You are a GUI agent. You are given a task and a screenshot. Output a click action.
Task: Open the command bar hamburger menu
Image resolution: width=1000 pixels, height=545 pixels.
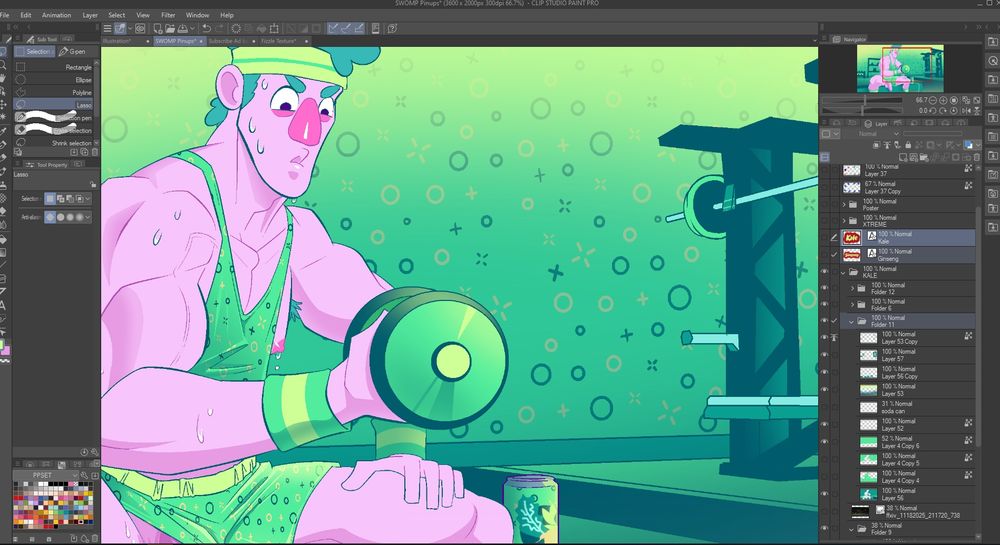(107, 28)
